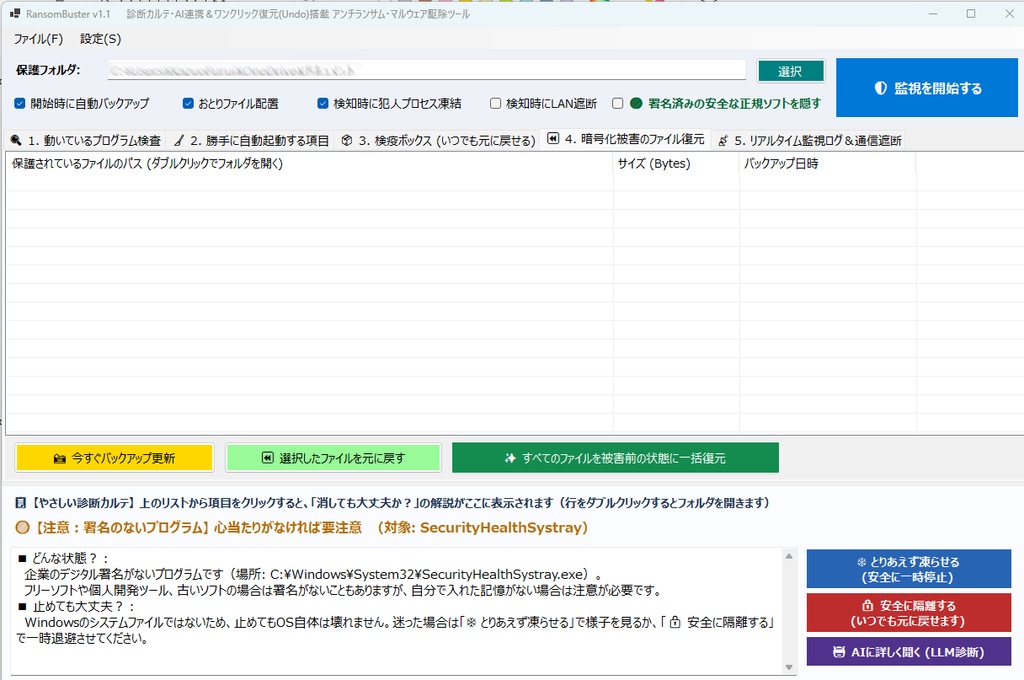Start monitoring with 監視を開始する button
The width and height of the screenshot is (1024, 680).
(x=927, y=88)
